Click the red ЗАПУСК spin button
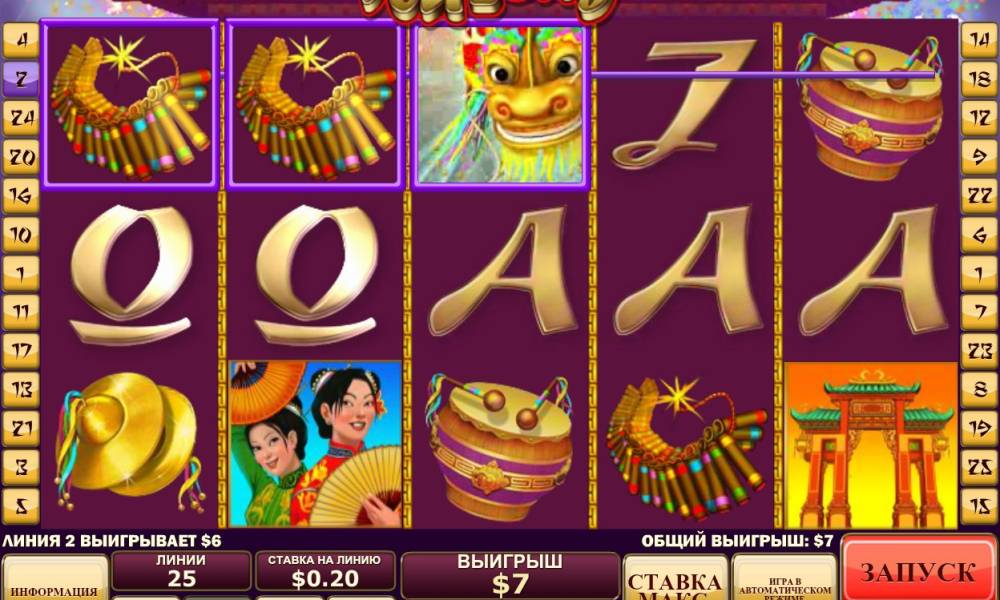The width and height of the screenshot is (1000, 600). click(x=918, y=569)
